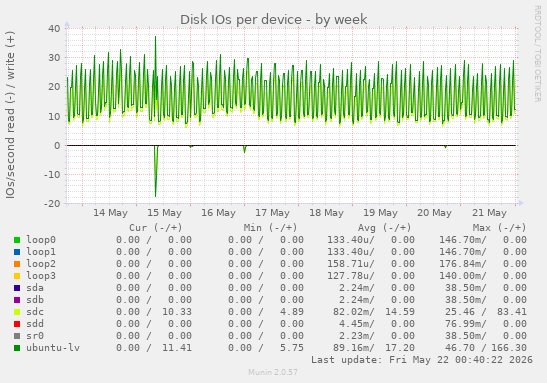This screenshot has height=383, width=547.
Task: Click the 'Last update' timestamp text
Action: (x=422, y=360)
